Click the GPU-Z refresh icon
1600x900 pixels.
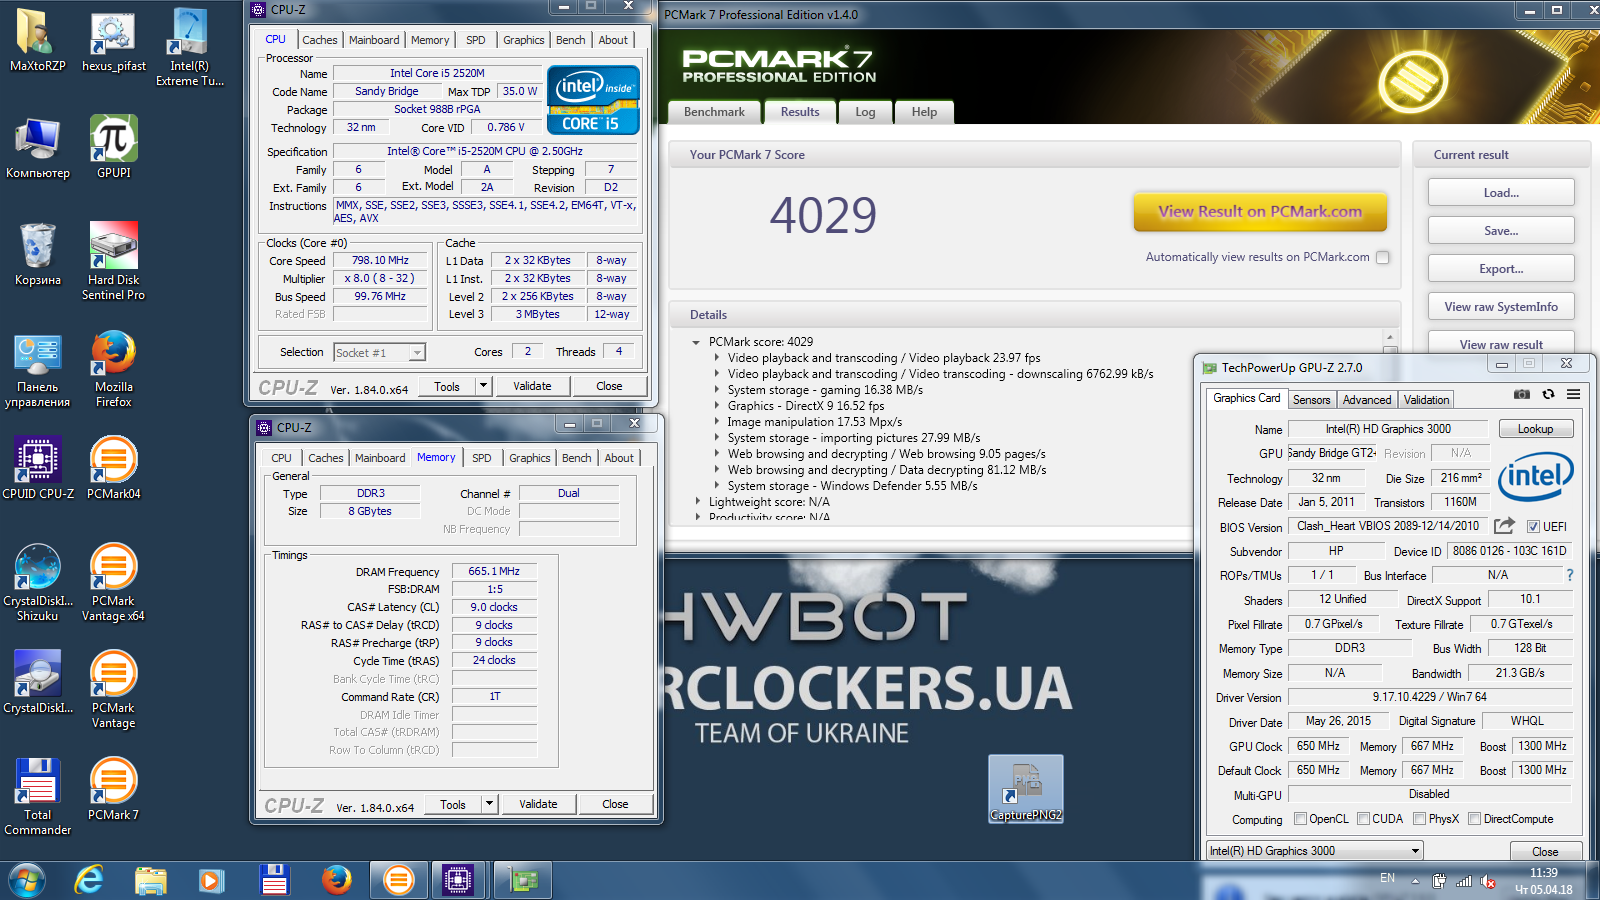click(1548, 394)
